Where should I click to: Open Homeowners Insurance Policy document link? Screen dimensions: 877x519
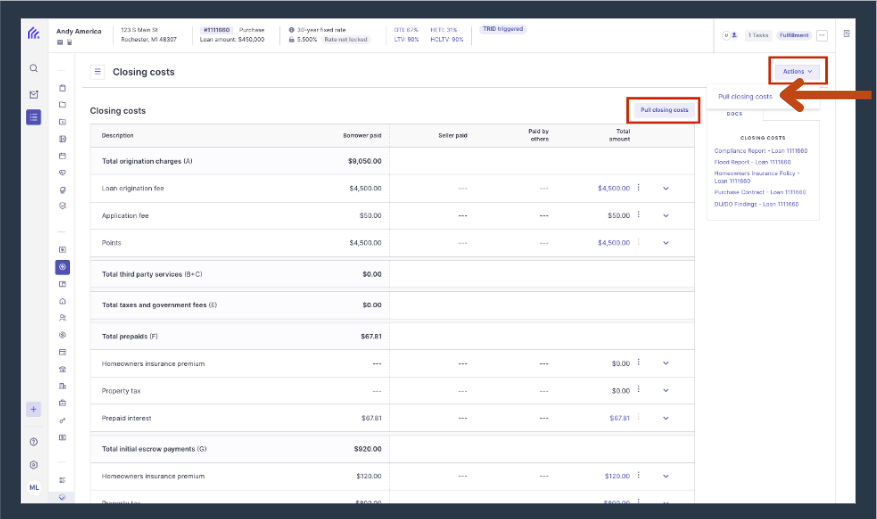(x=757, y=177)
